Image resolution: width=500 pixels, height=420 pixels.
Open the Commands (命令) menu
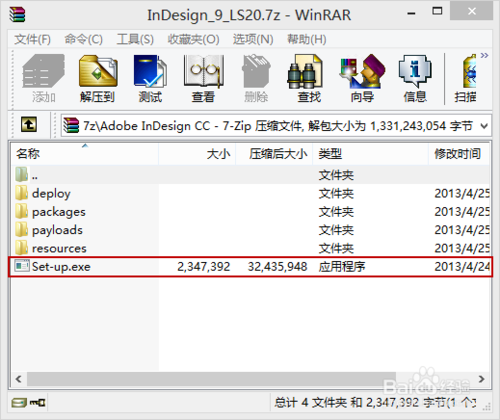(x=83, y=39)
